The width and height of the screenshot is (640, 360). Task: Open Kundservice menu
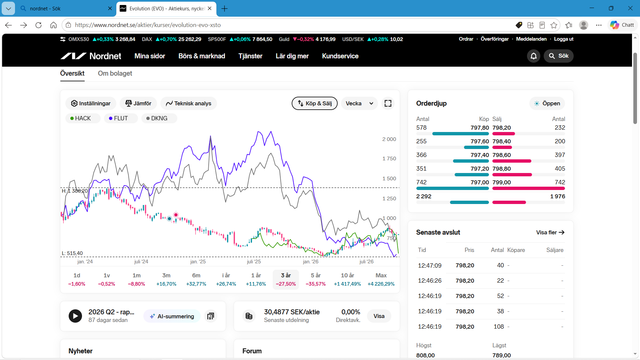pyautogui.click(x=340, y=56)
